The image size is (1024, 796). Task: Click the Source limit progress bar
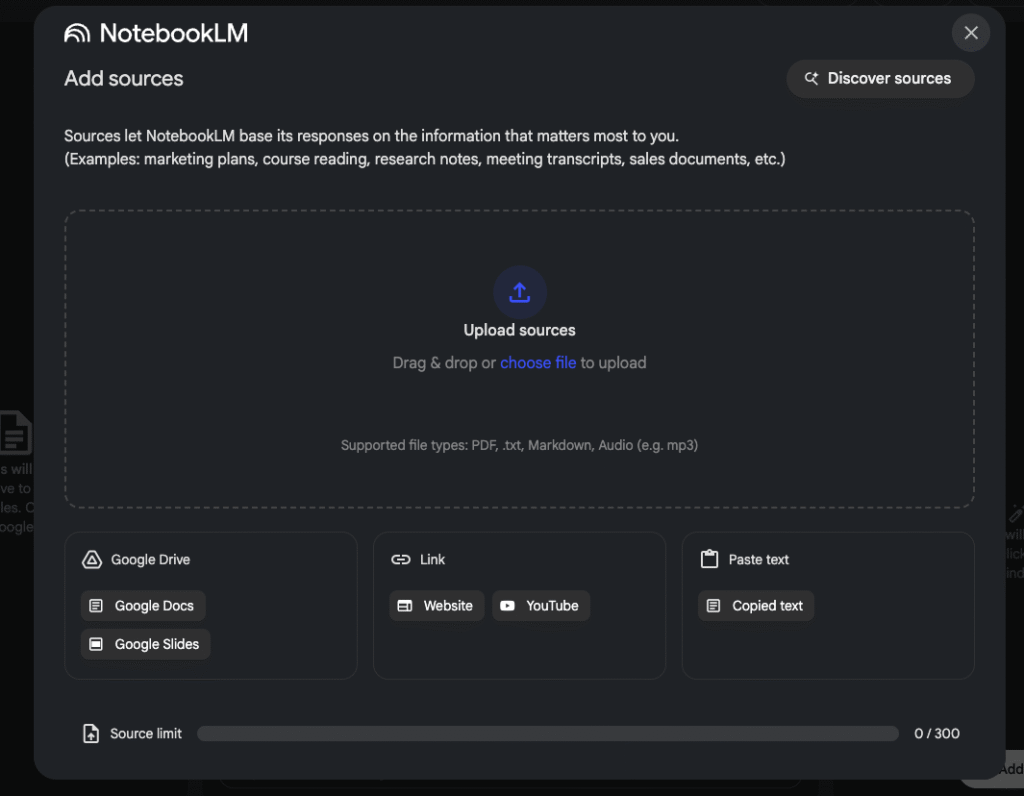[548, 734]
